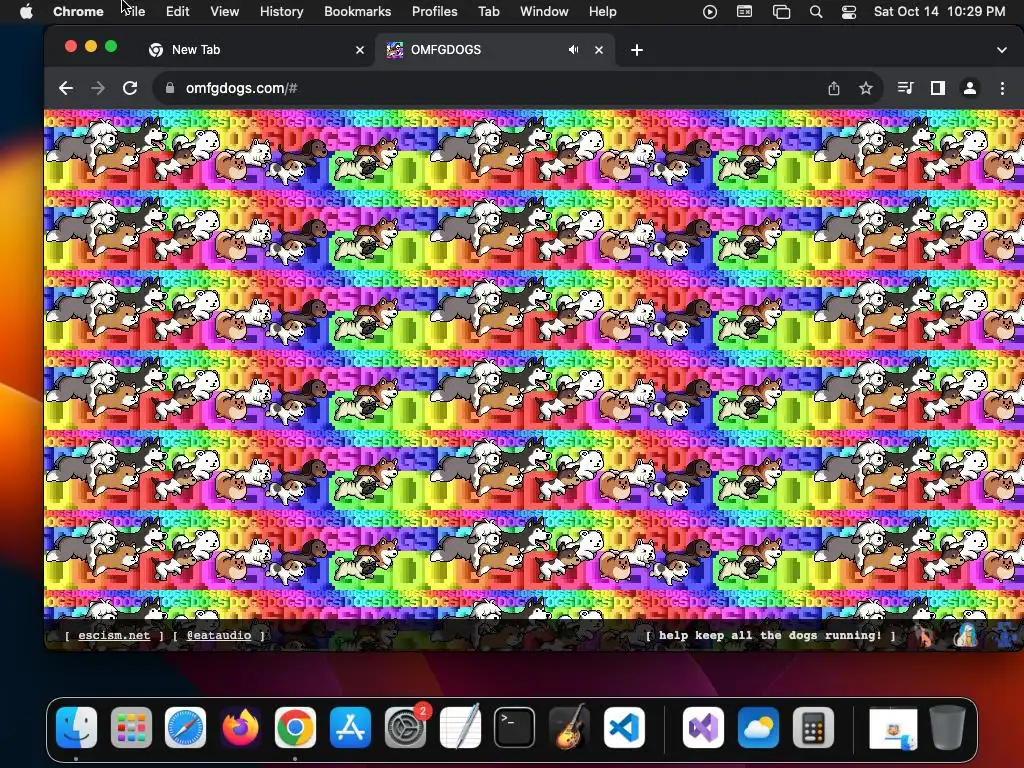Open Calculator from the Dock

[813, 728]
